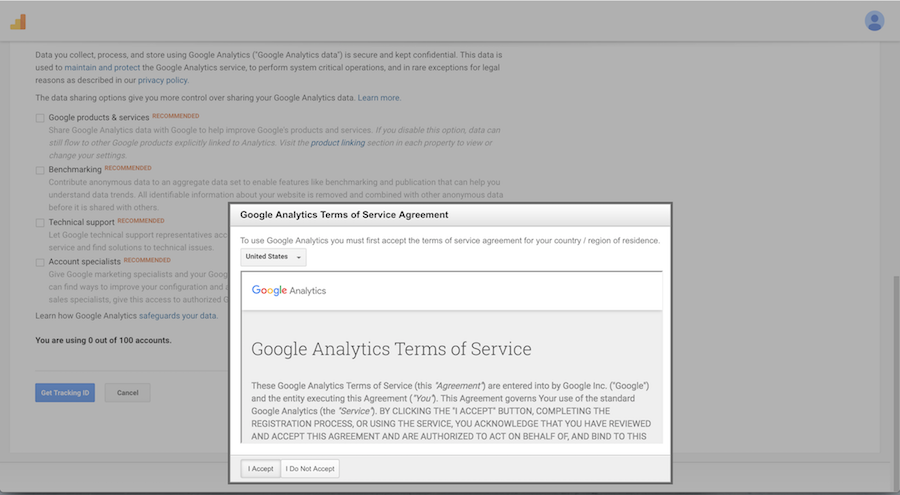Click the Google products & services label
900x495 pixels.
tap(99, 117)
